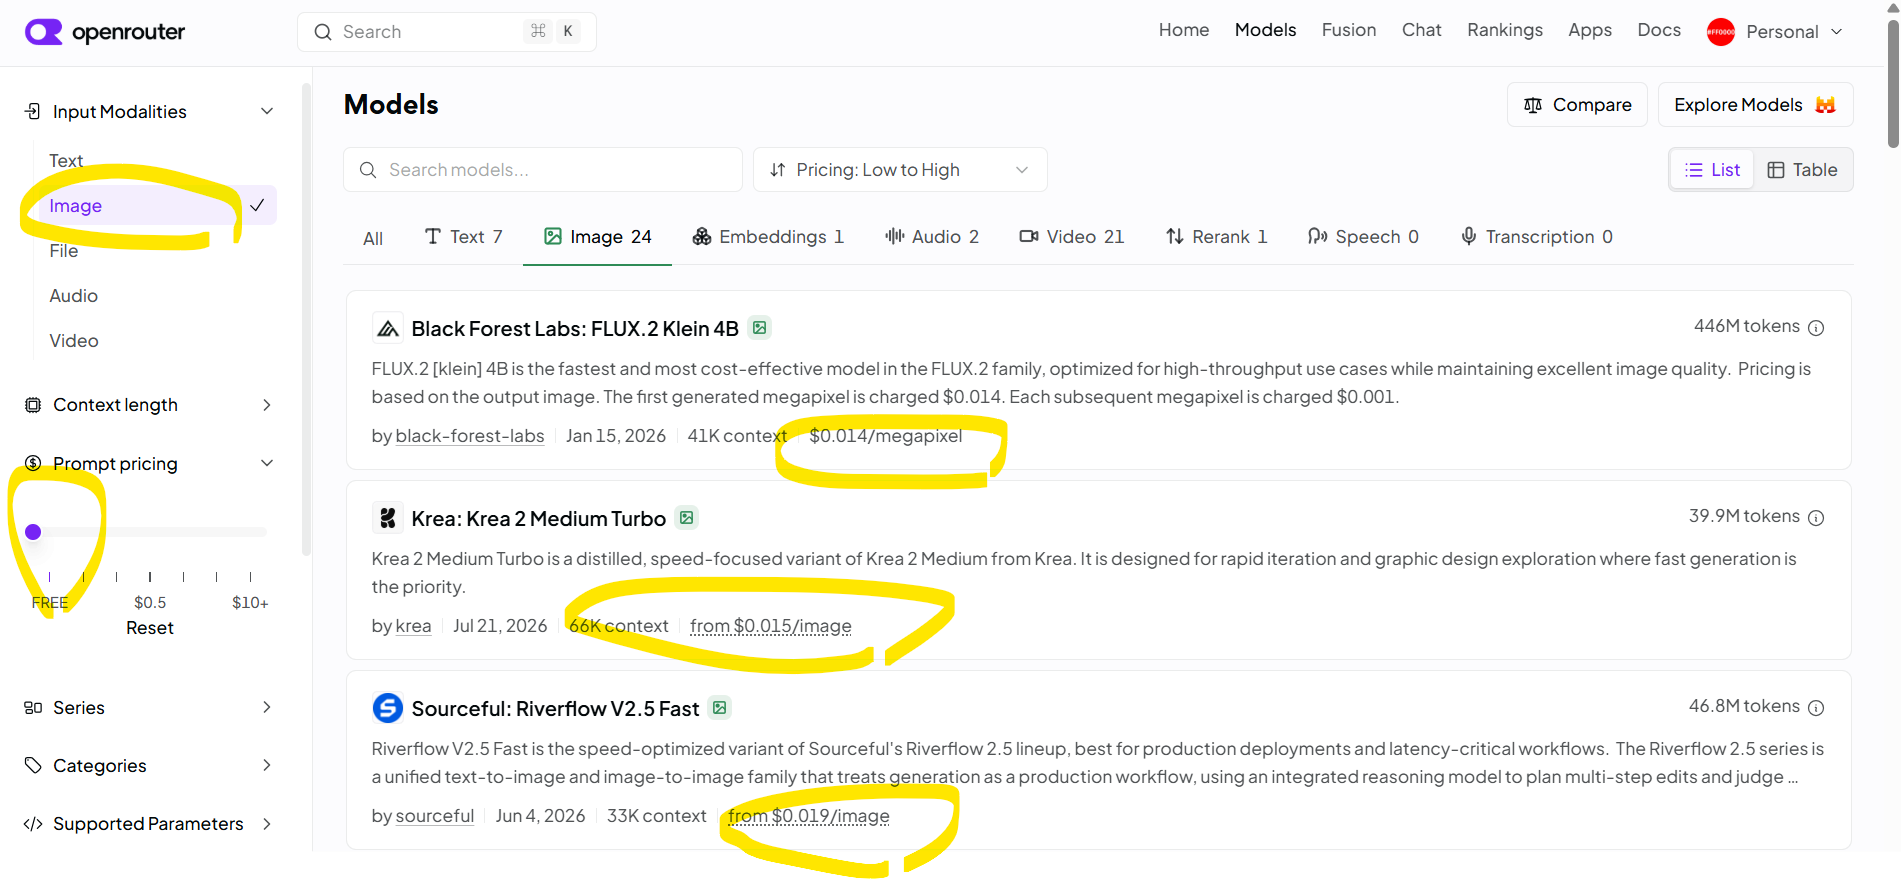Viewport: 1901px width, 880px height.
Task: Select the Text 7 tab
Action: 464,237
